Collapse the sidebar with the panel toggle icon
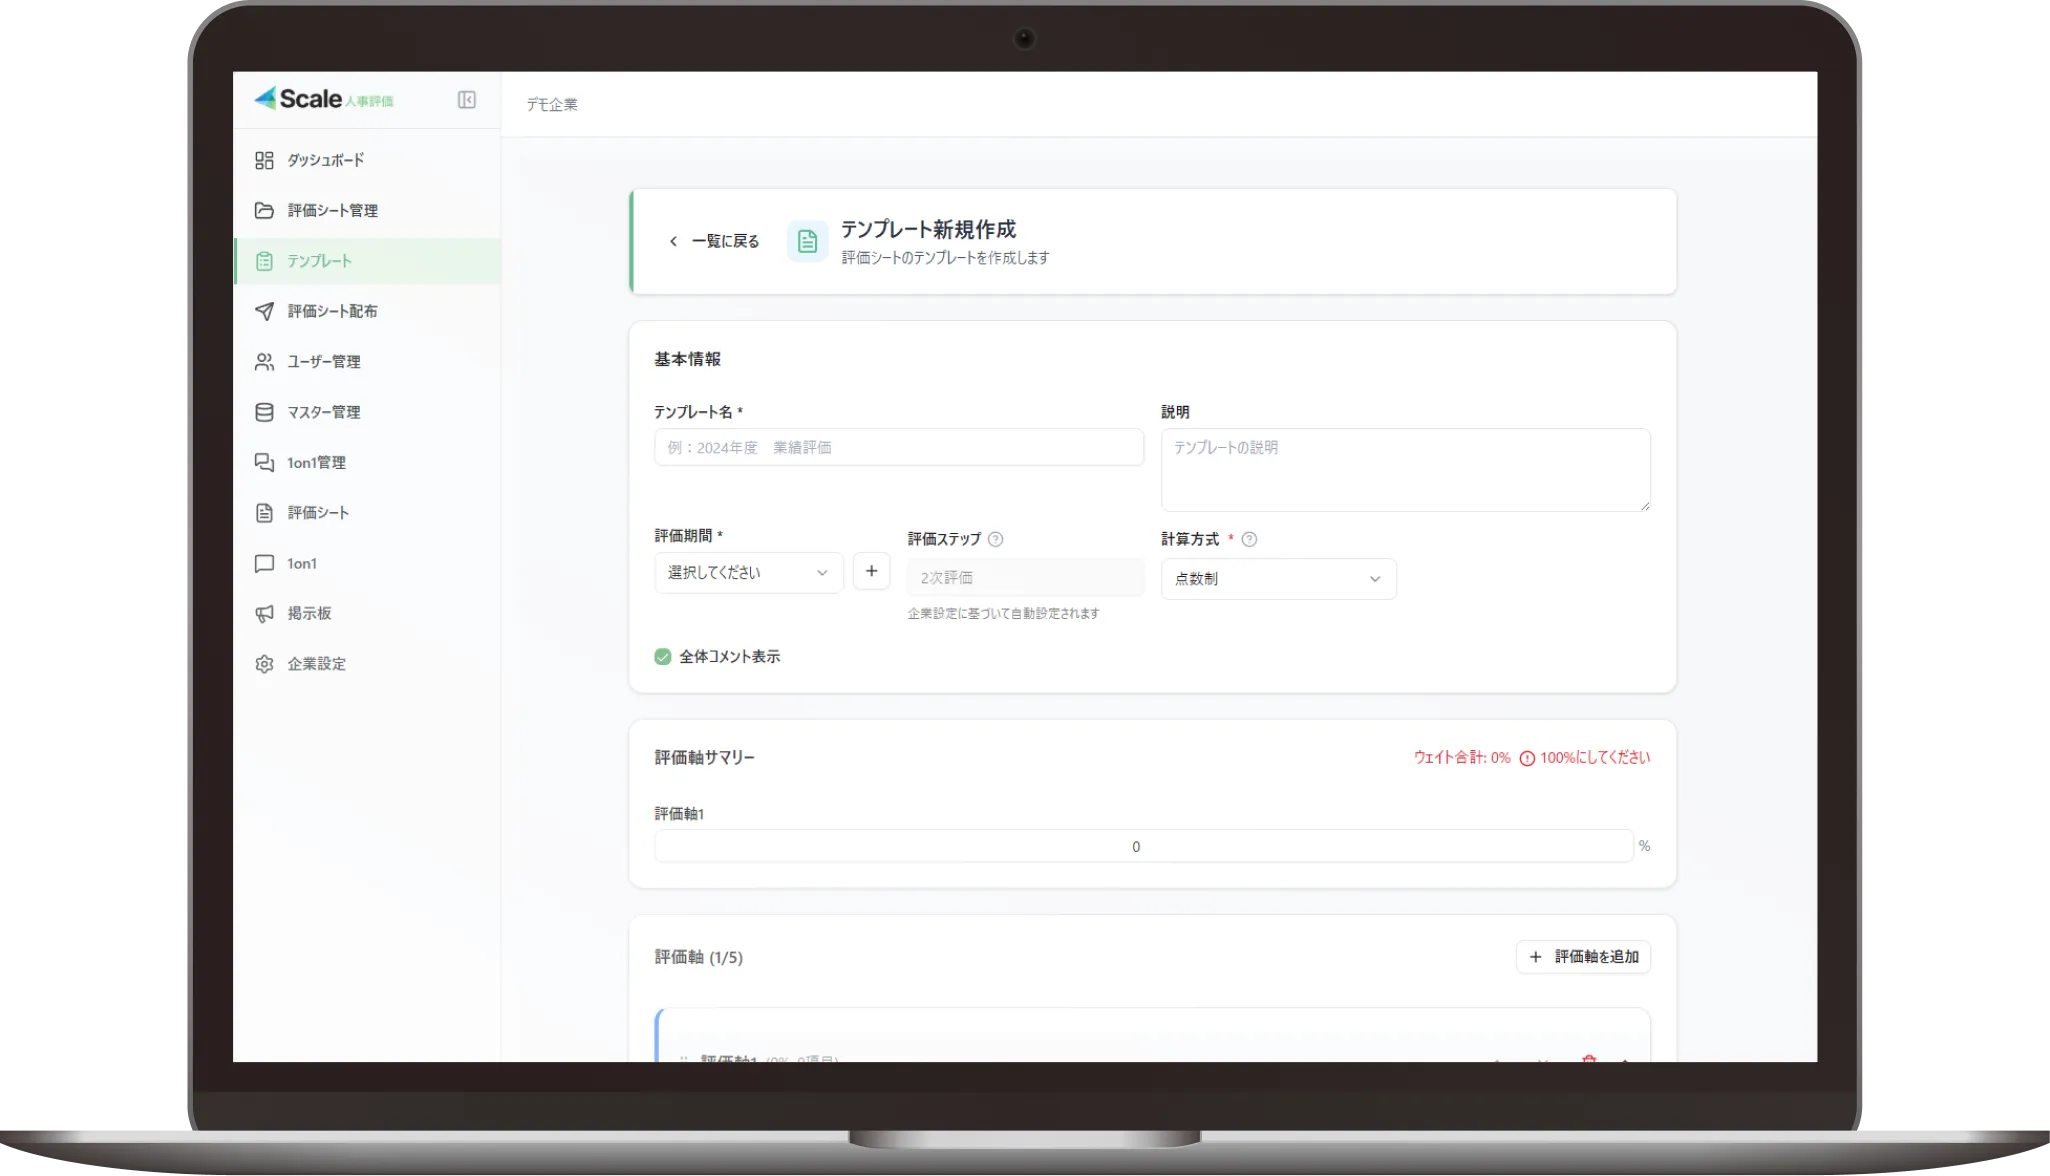The width and height of the screenshot is (2050, 1176). coord(466,100)
